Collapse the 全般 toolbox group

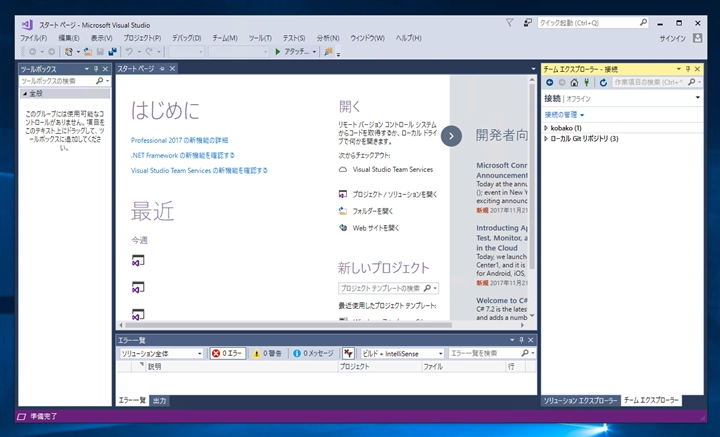pyautogui.click(x=25, y=94)
